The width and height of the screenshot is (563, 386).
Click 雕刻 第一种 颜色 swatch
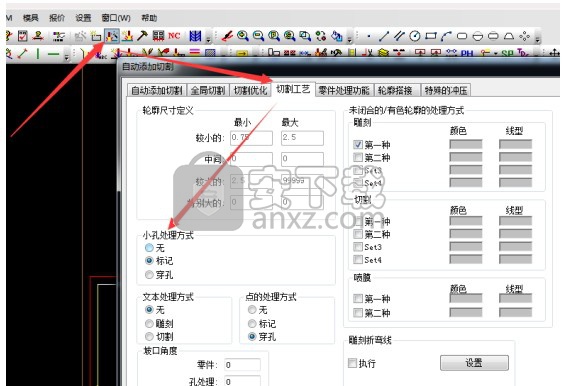[466, 144]
